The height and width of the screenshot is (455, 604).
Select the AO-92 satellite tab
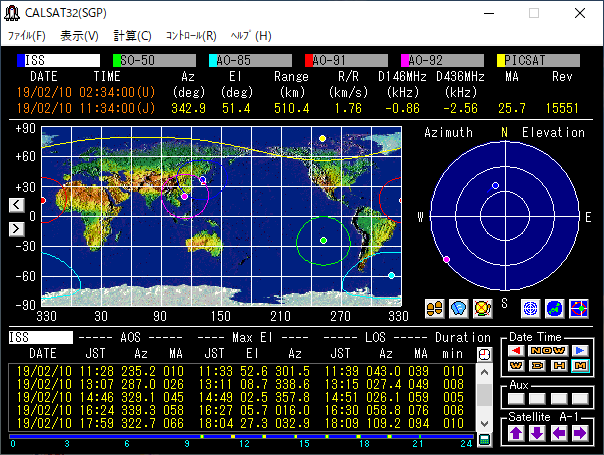tap(442, 60)
